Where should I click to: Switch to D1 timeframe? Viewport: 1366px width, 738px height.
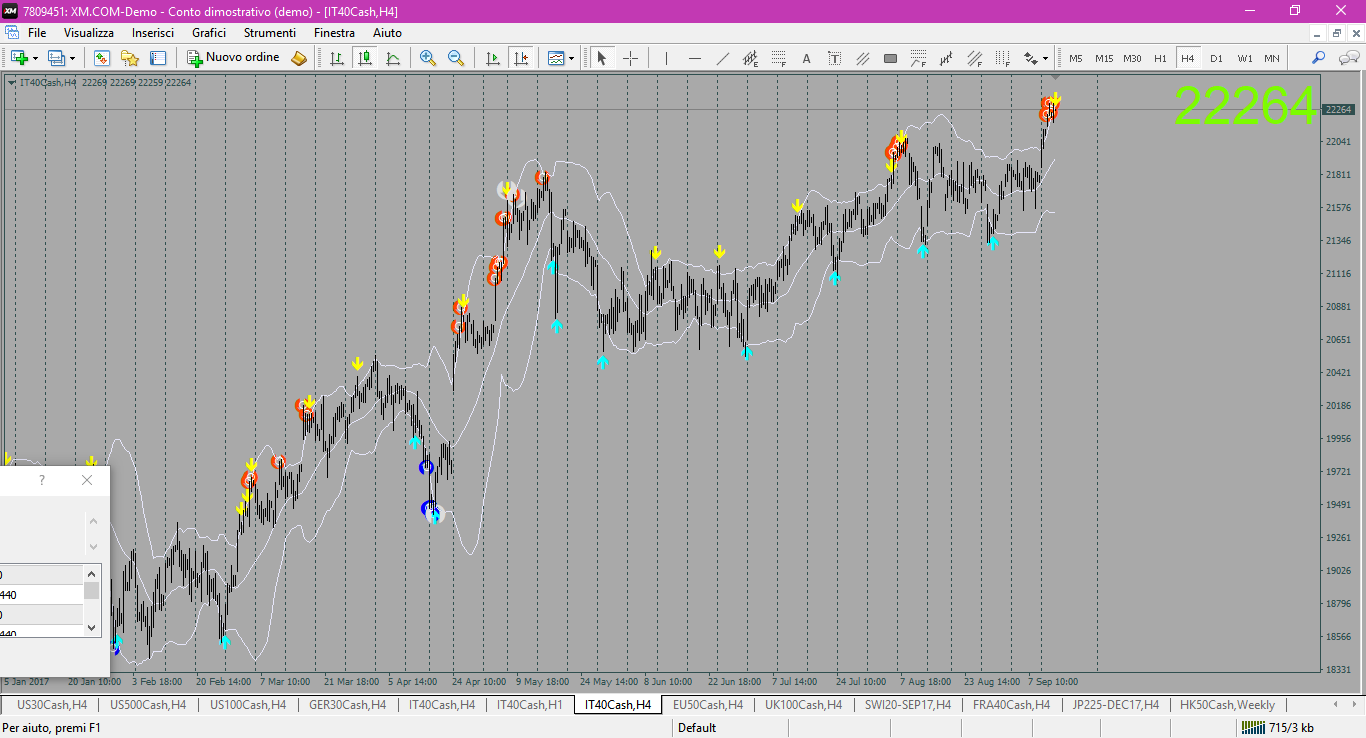pyautogui.click(x=1216, y=58)
